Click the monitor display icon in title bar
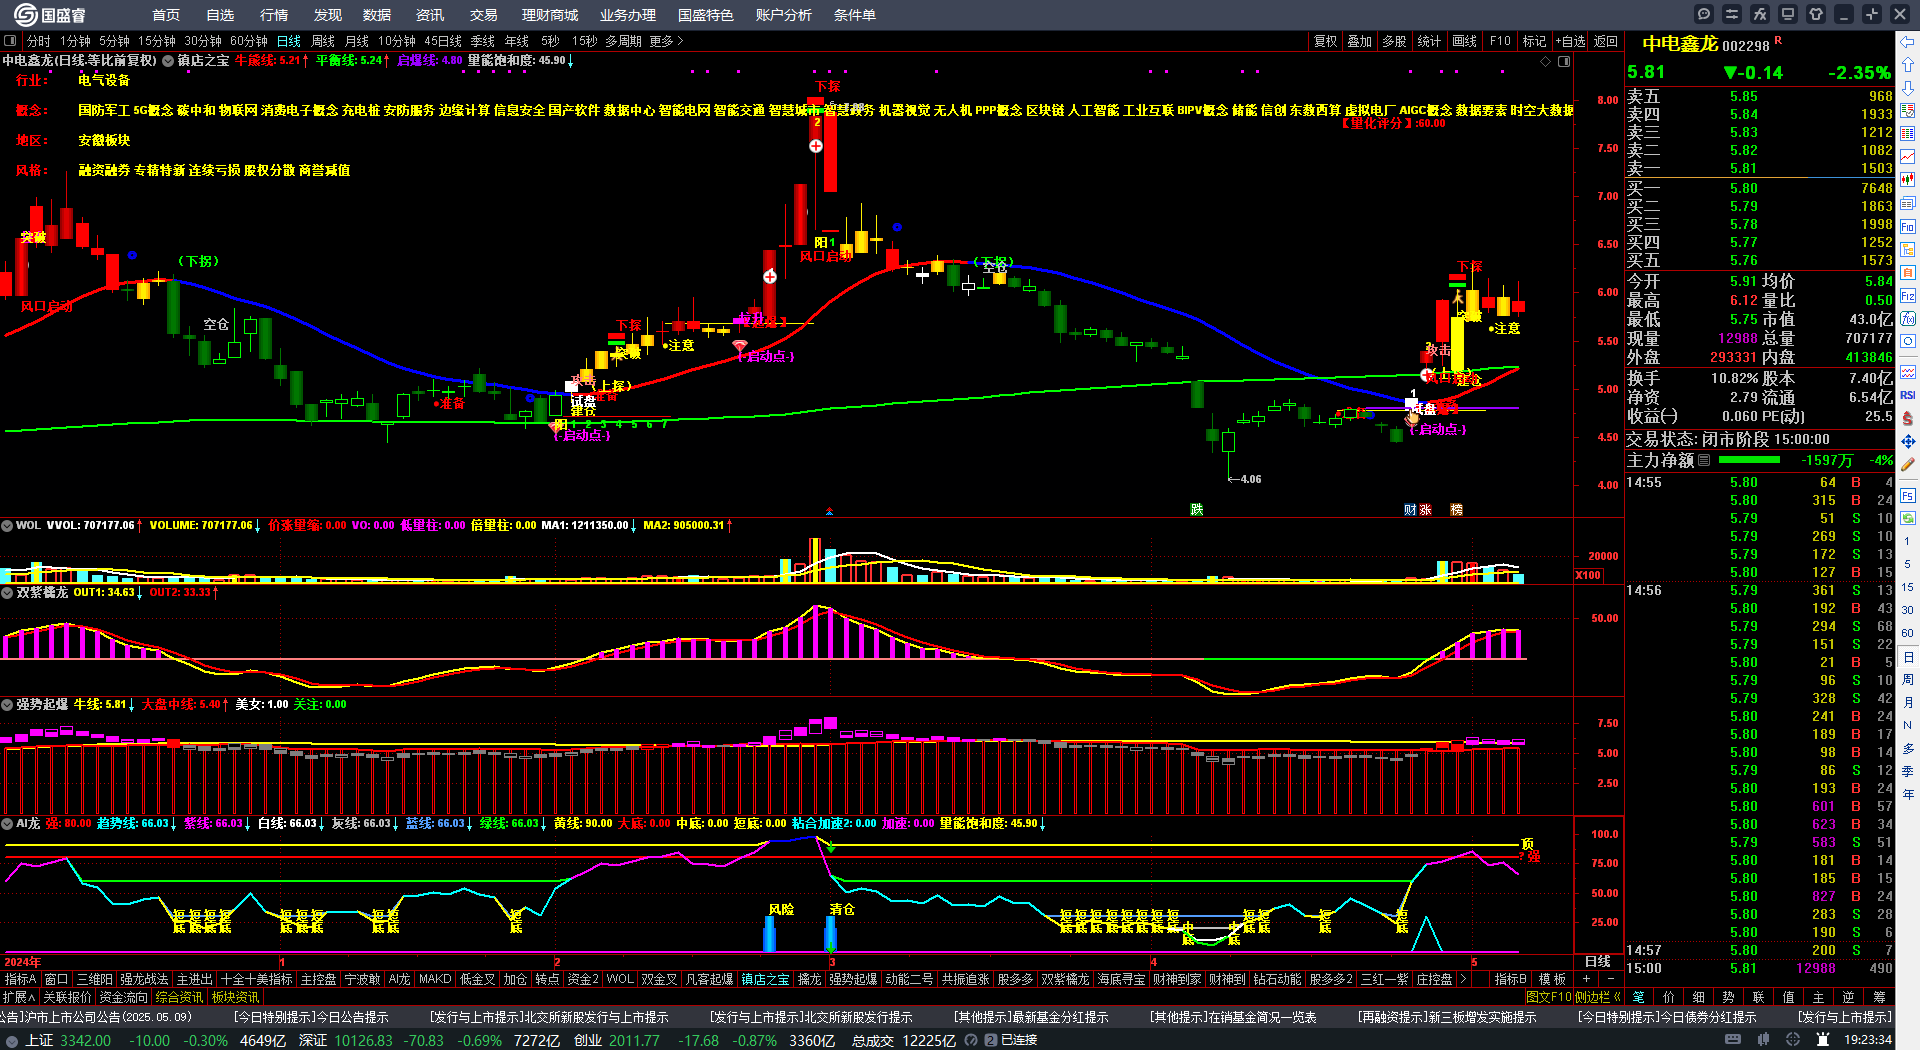Viewport: 1920px width, 1050px height. 1788,14
